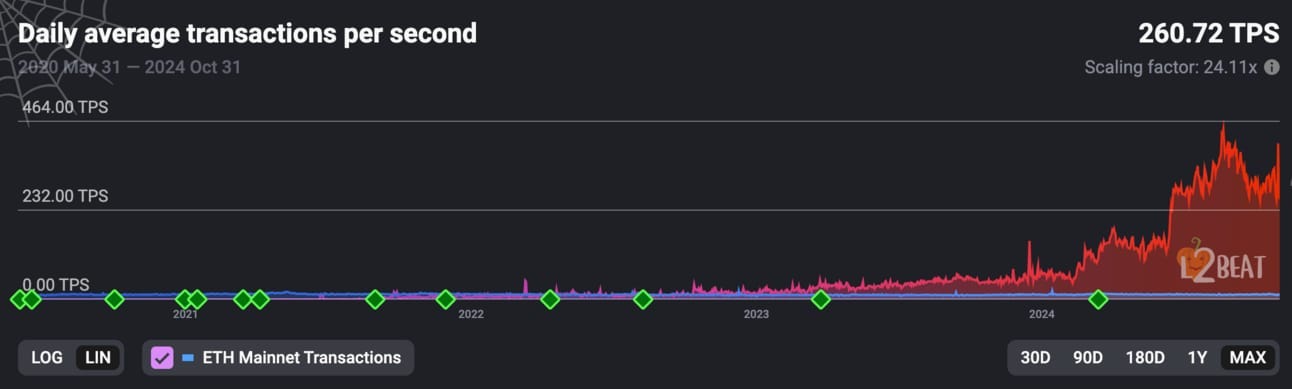This screenshot has width=1292, height=389.
Task: Click the '2020 May 31 — 2024 Oct 31' date range
Action: coord(130,68)
